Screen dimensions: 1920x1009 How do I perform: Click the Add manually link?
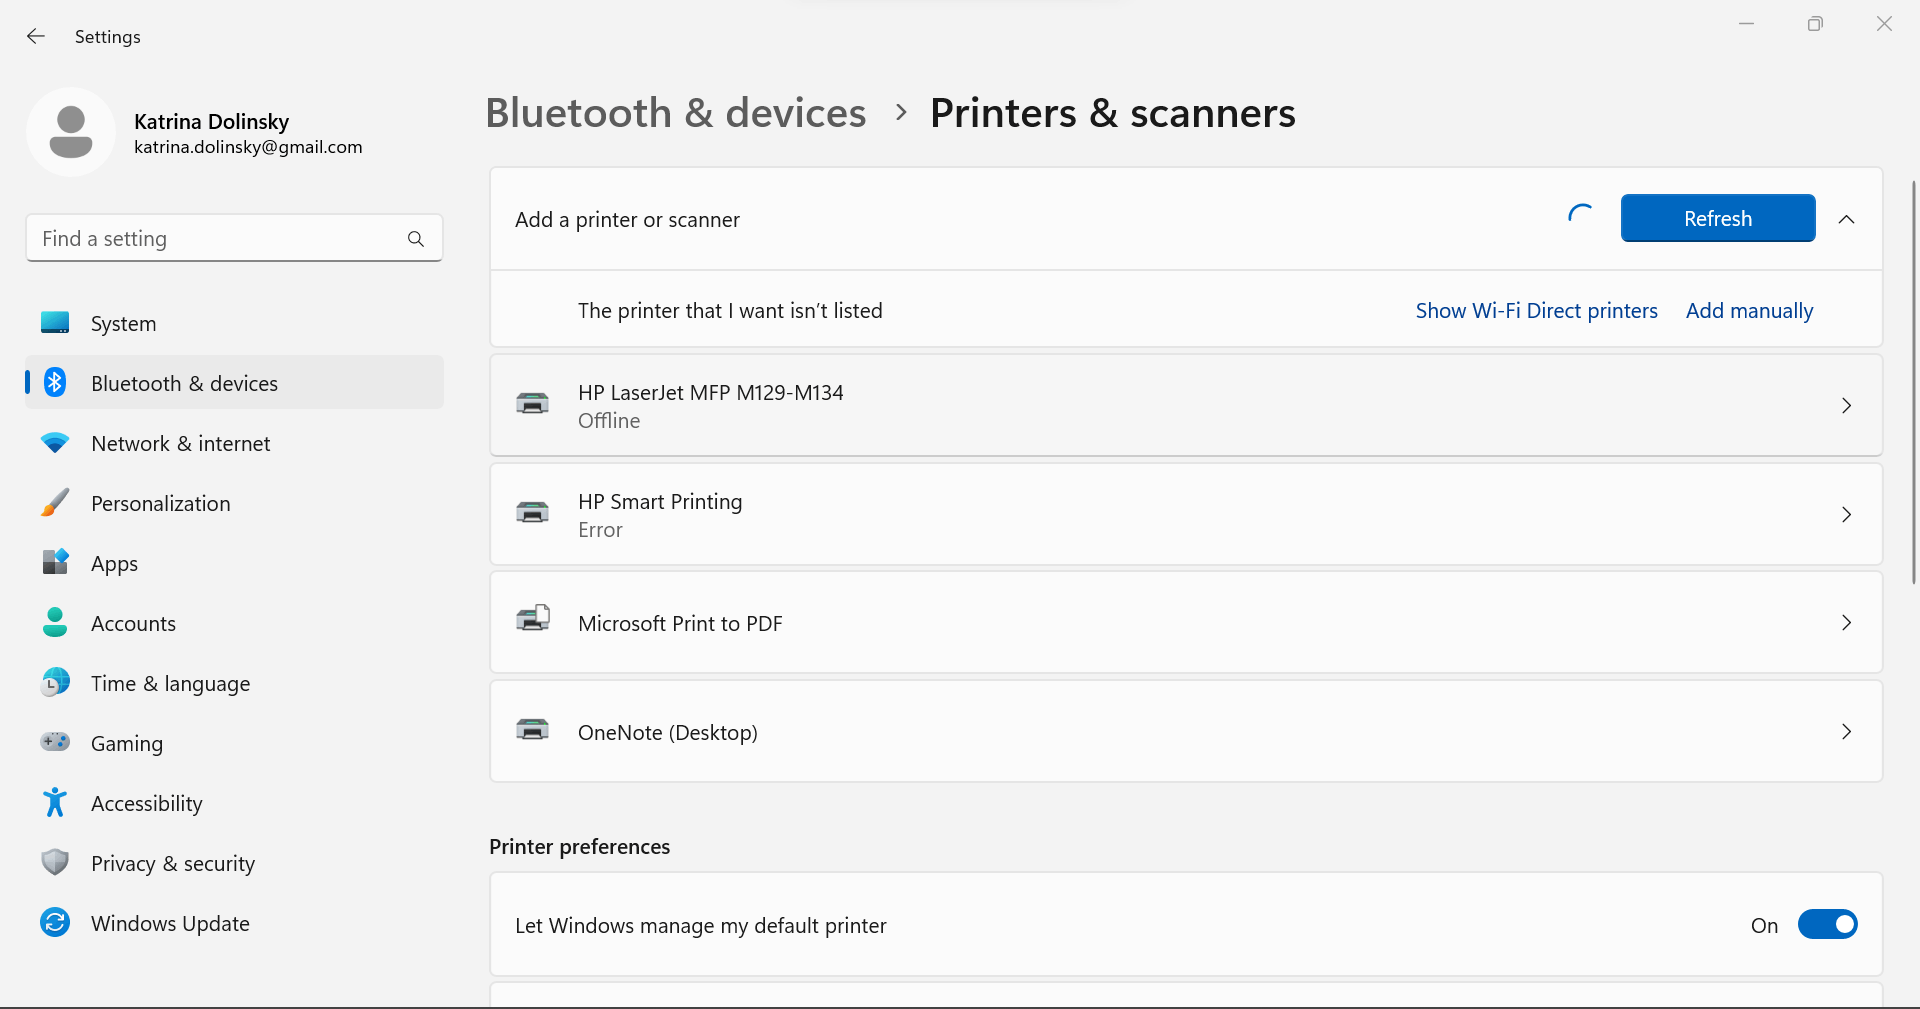coord(1749,311)
